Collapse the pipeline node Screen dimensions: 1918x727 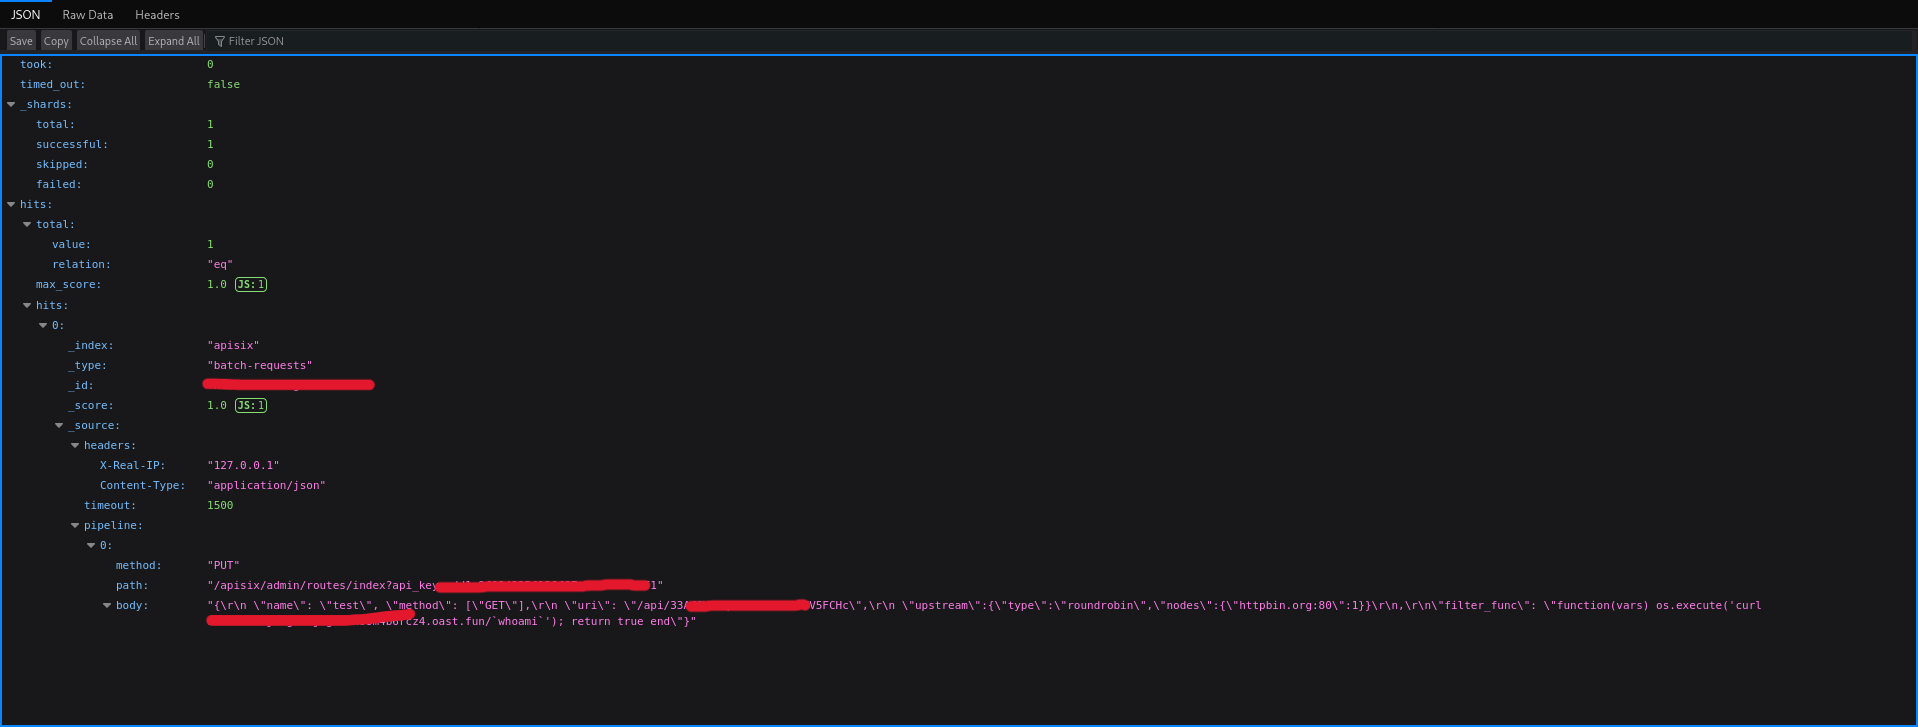pyautogui.click(x=75, y=525)
